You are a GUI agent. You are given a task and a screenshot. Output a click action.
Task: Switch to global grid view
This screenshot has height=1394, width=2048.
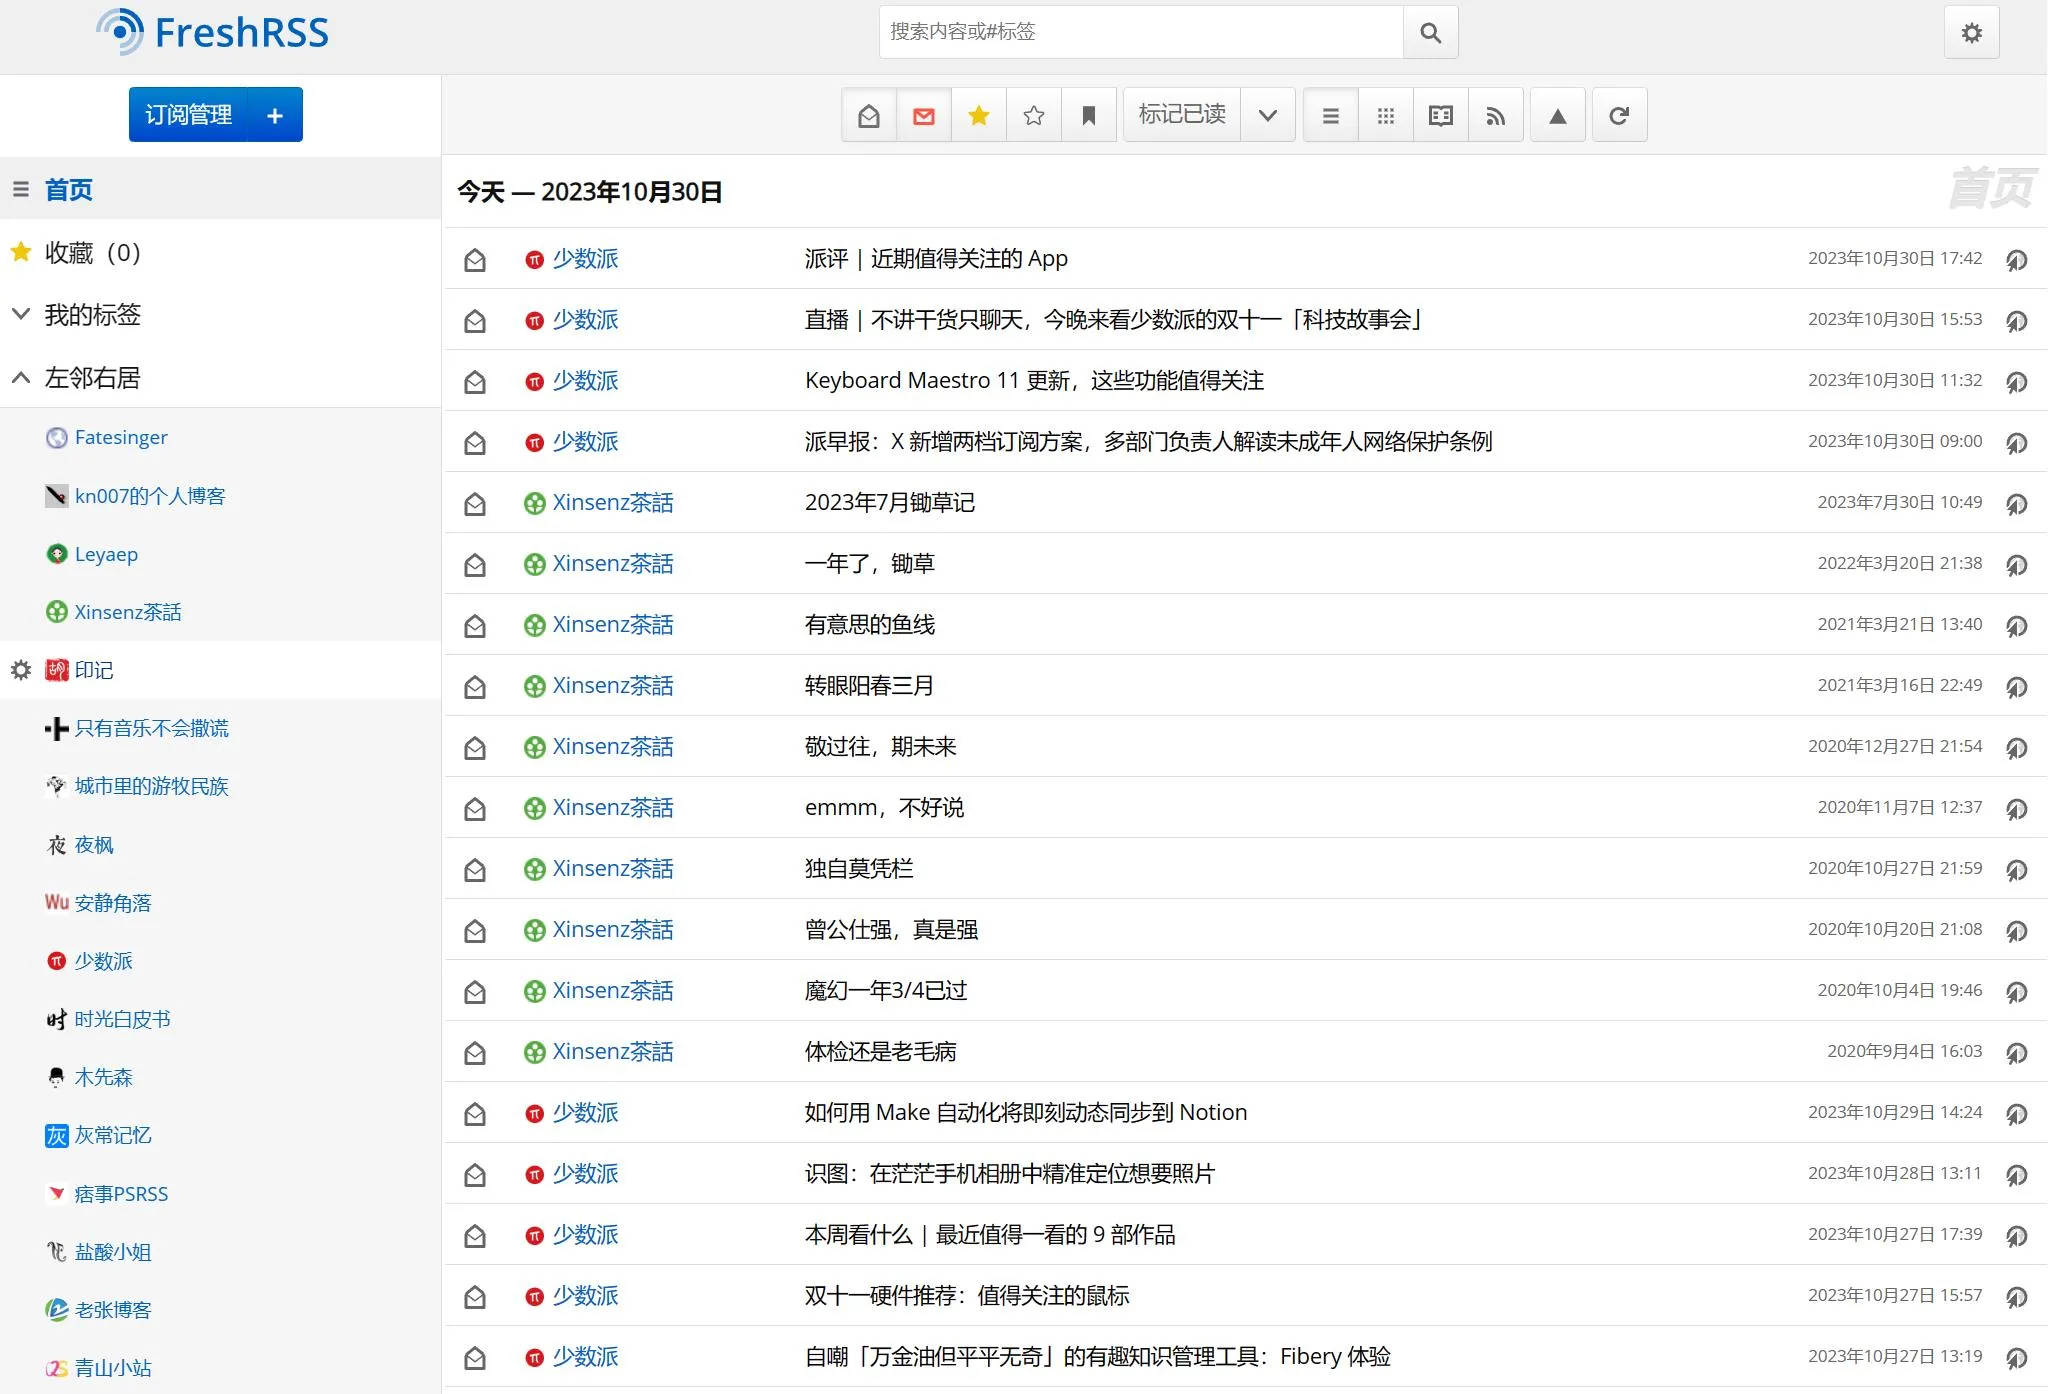click(x=1385, y=116)
